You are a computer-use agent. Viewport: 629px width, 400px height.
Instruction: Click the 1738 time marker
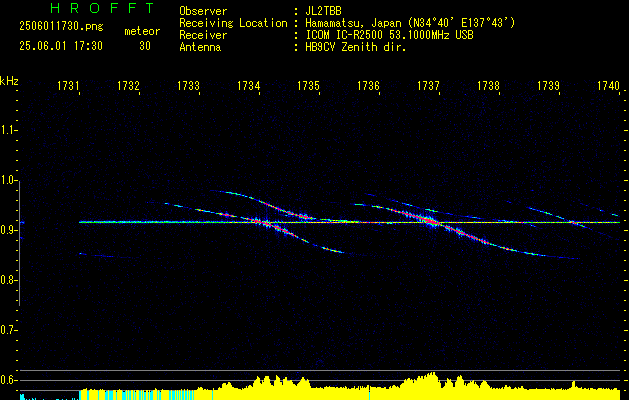click(488, 86)
